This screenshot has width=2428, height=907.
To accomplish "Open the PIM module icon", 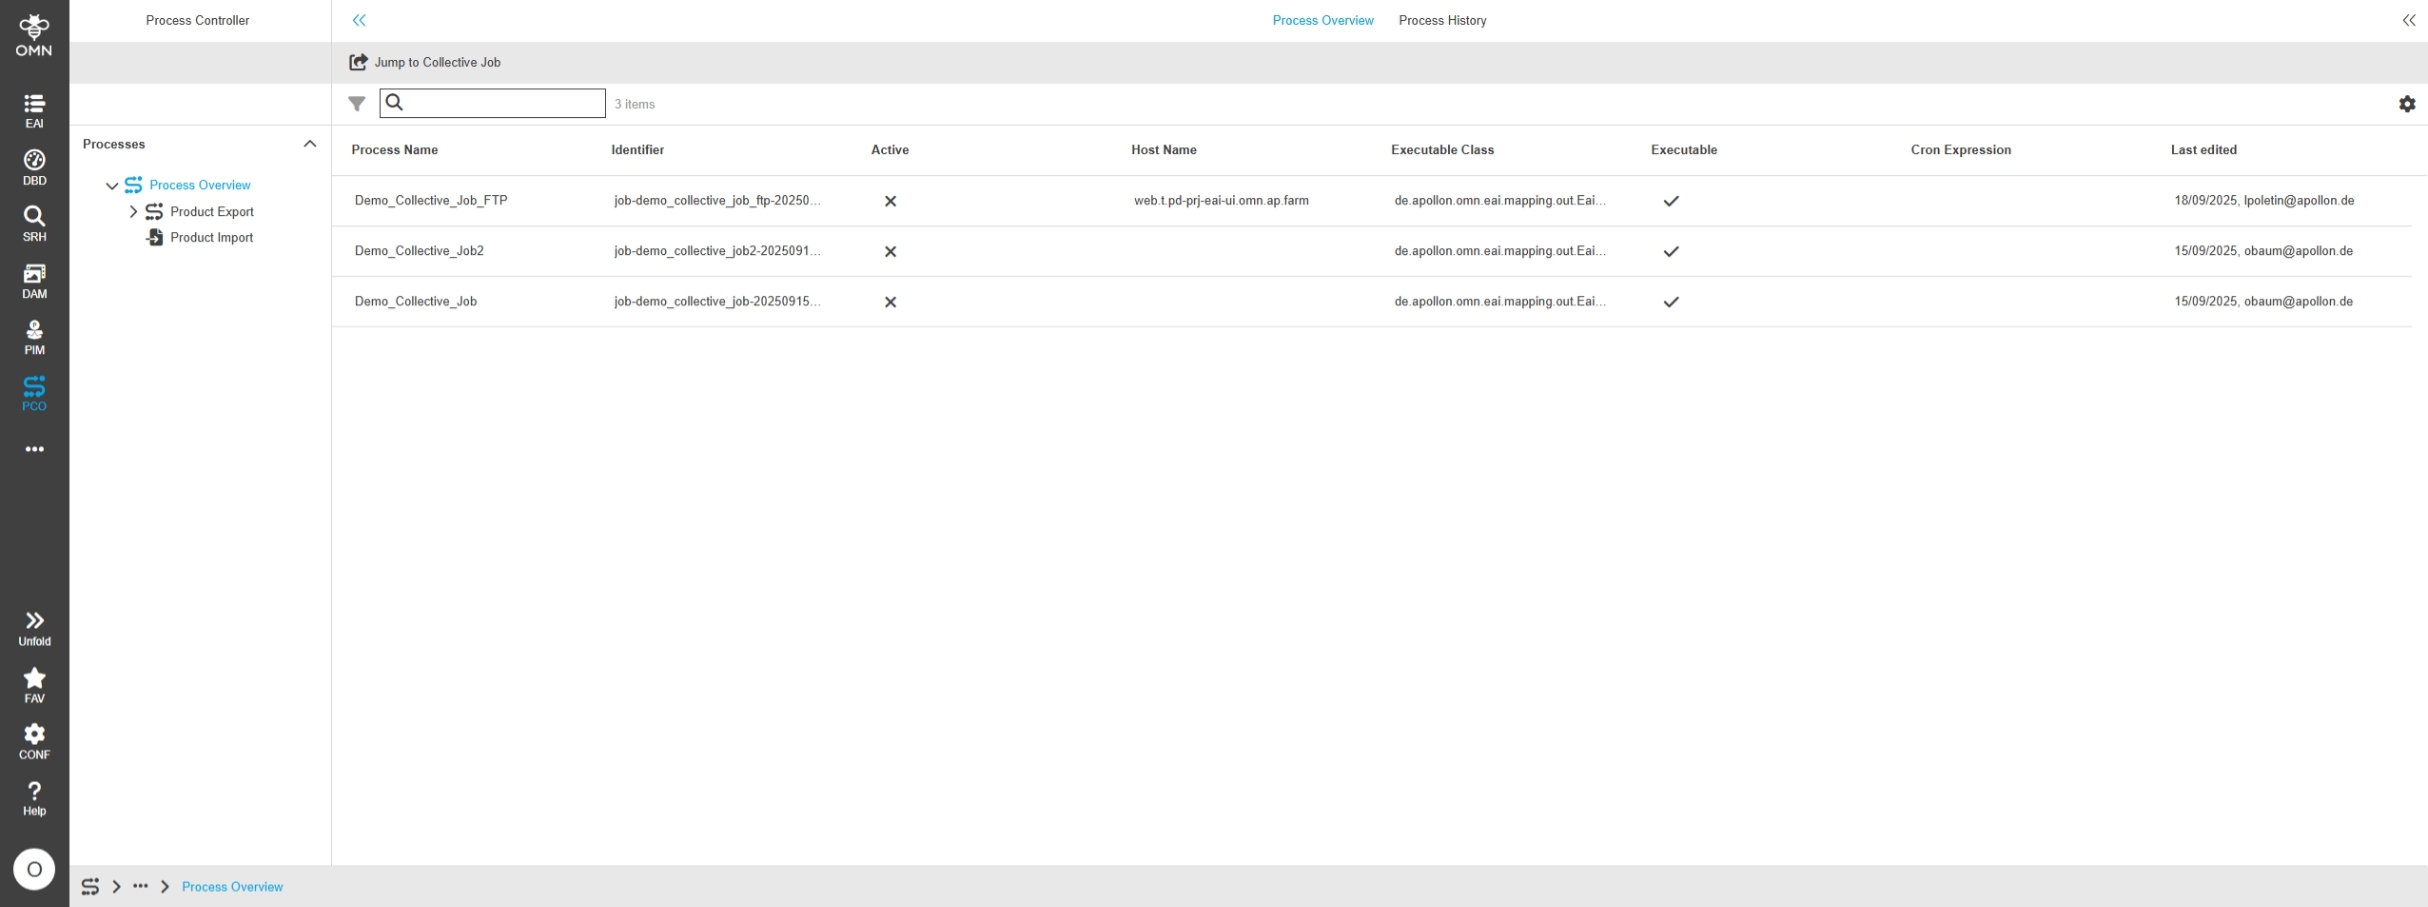I will pyautogui.click(x=34, y=337).
